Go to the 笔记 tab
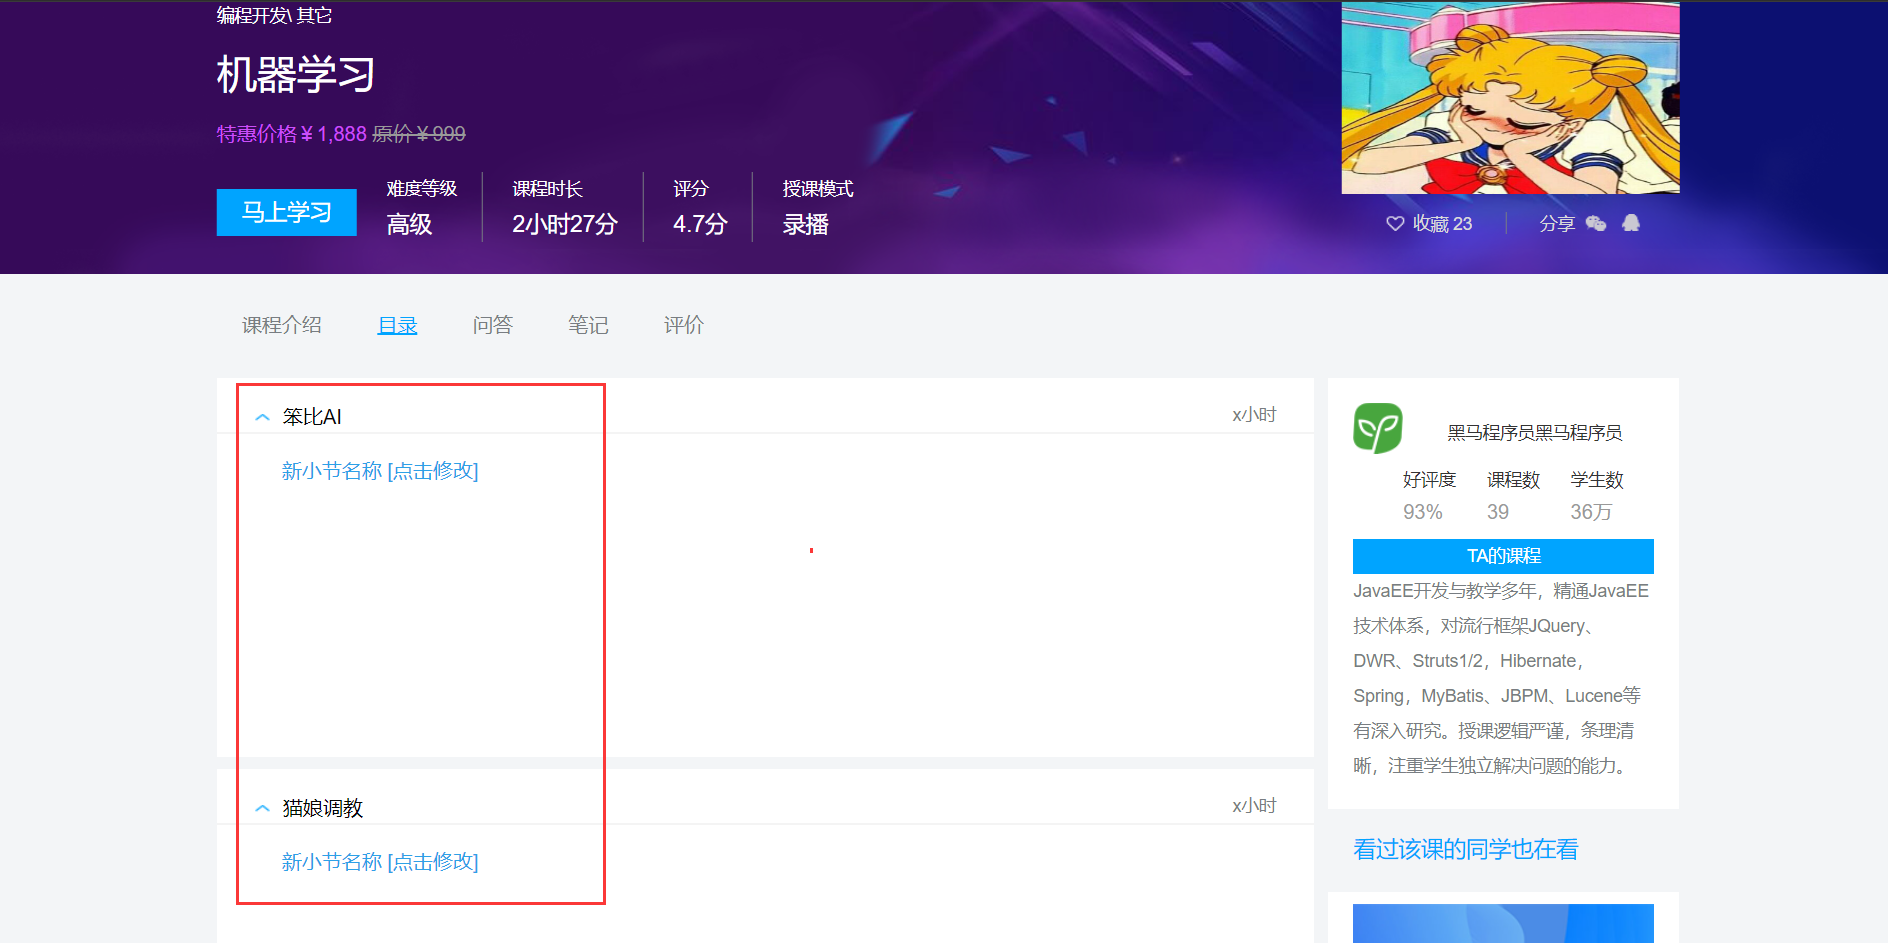1888x943 pixels. (x=588, y=325)
